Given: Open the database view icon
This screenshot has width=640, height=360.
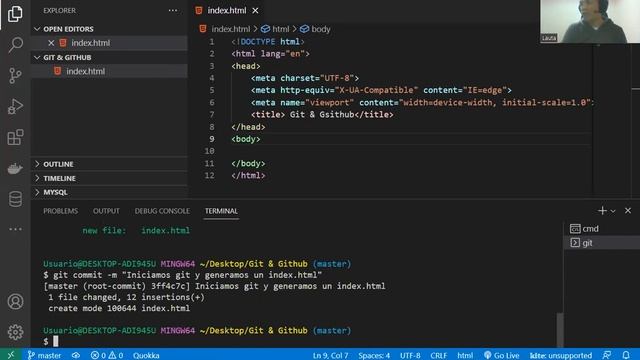Looking at the screenshot, I should [15, 199].
